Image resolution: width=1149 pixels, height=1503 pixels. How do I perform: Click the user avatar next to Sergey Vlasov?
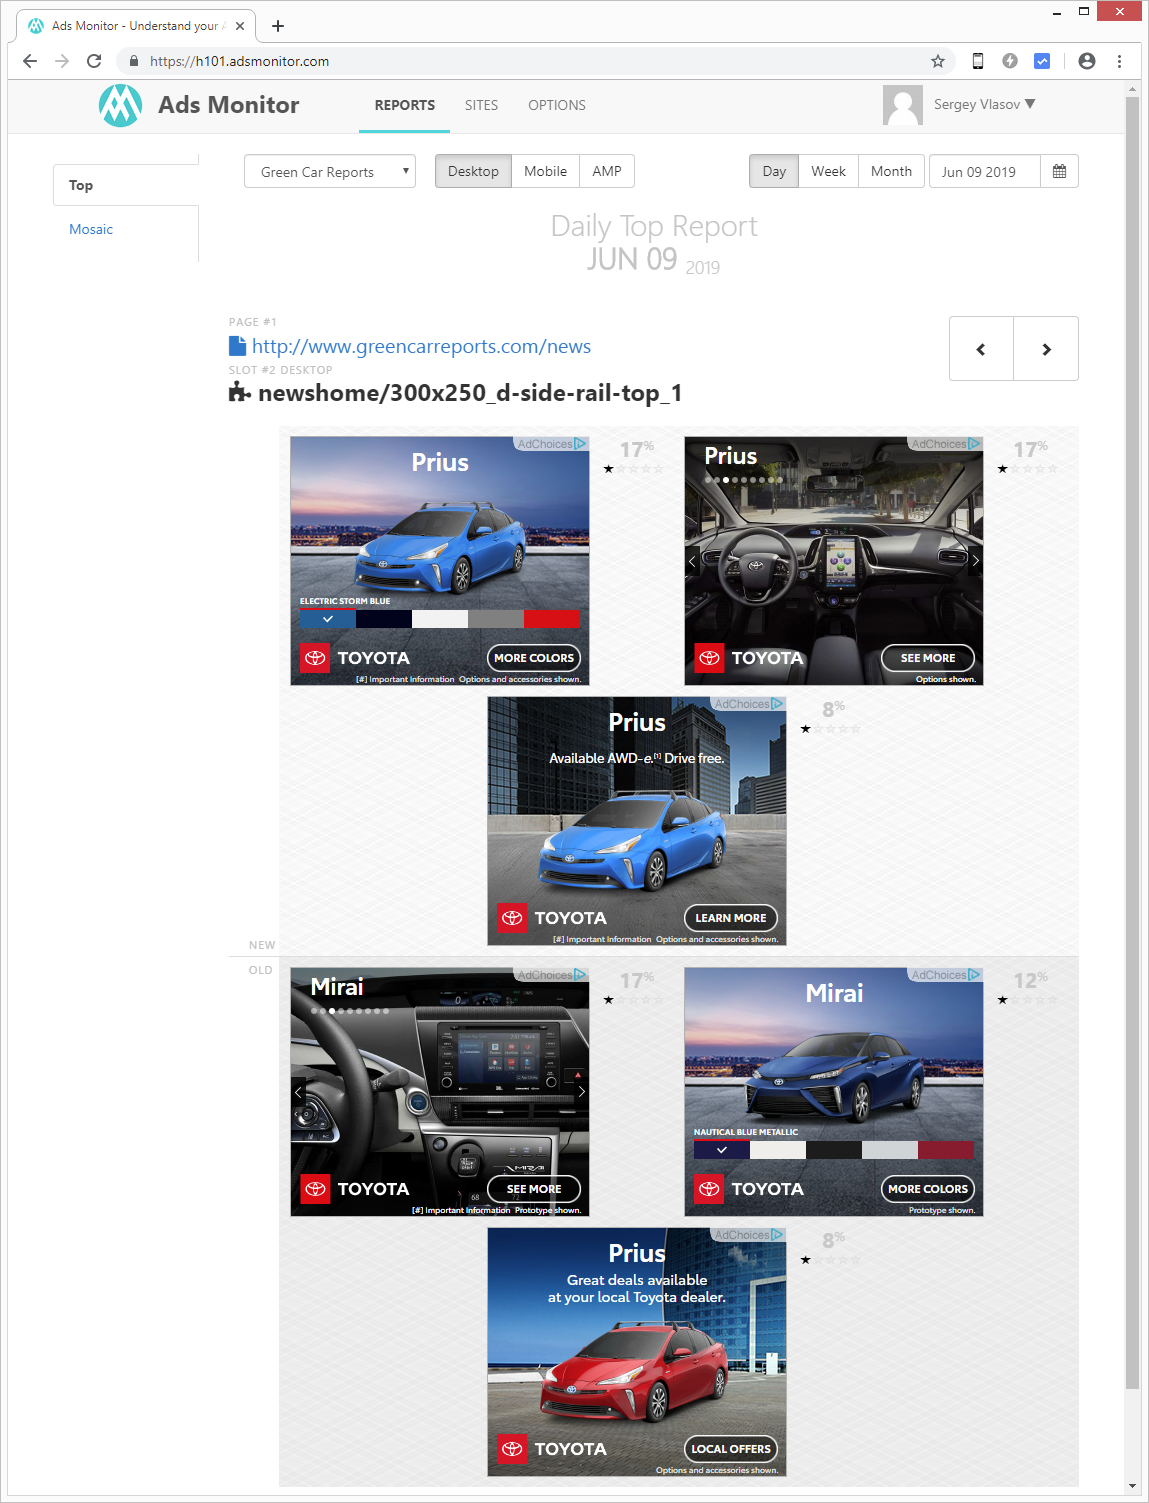[x=902, y=105]
